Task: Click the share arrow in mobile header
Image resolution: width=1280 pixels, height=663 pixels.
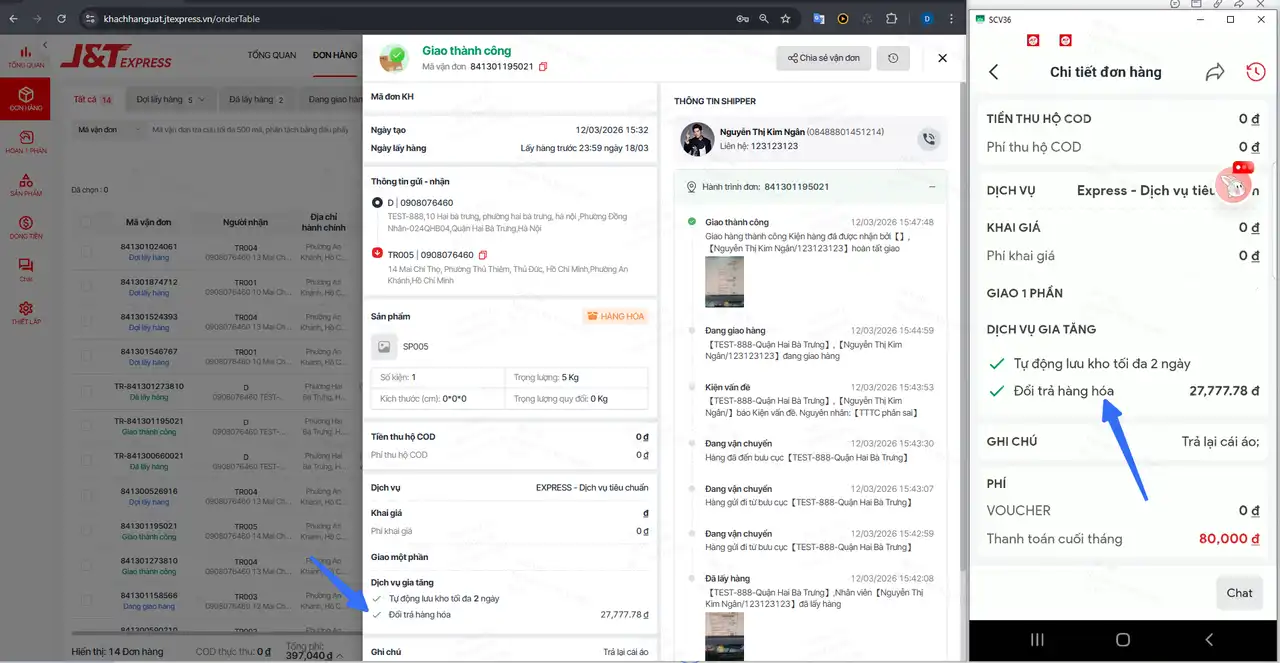Action: click(x=1214, y=72)
